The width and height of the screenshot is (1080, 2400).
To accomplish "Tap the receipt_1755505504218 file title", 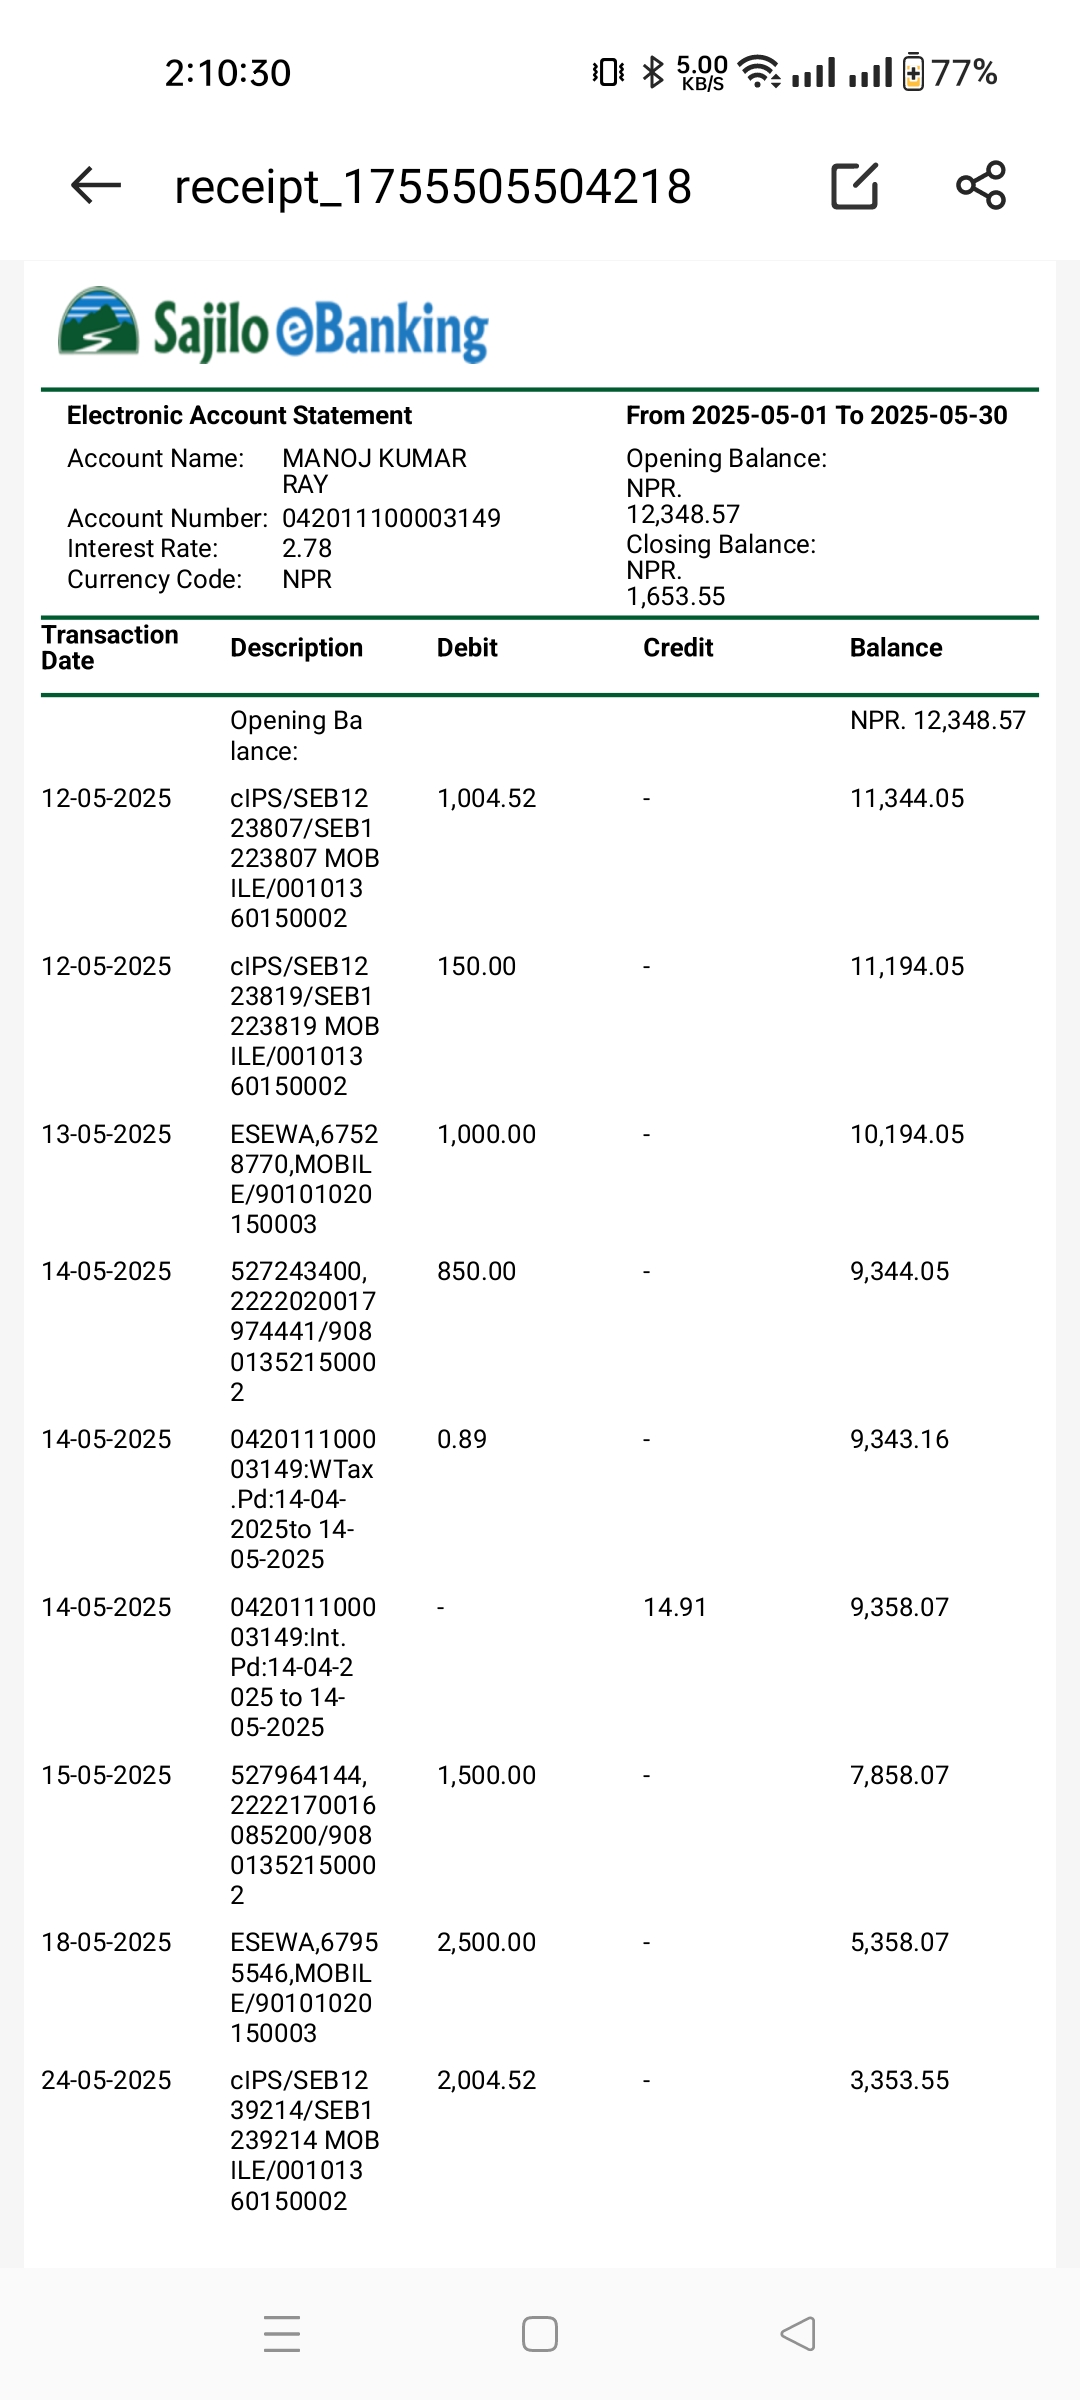I will pyautogui.click(x=433, y=187).
